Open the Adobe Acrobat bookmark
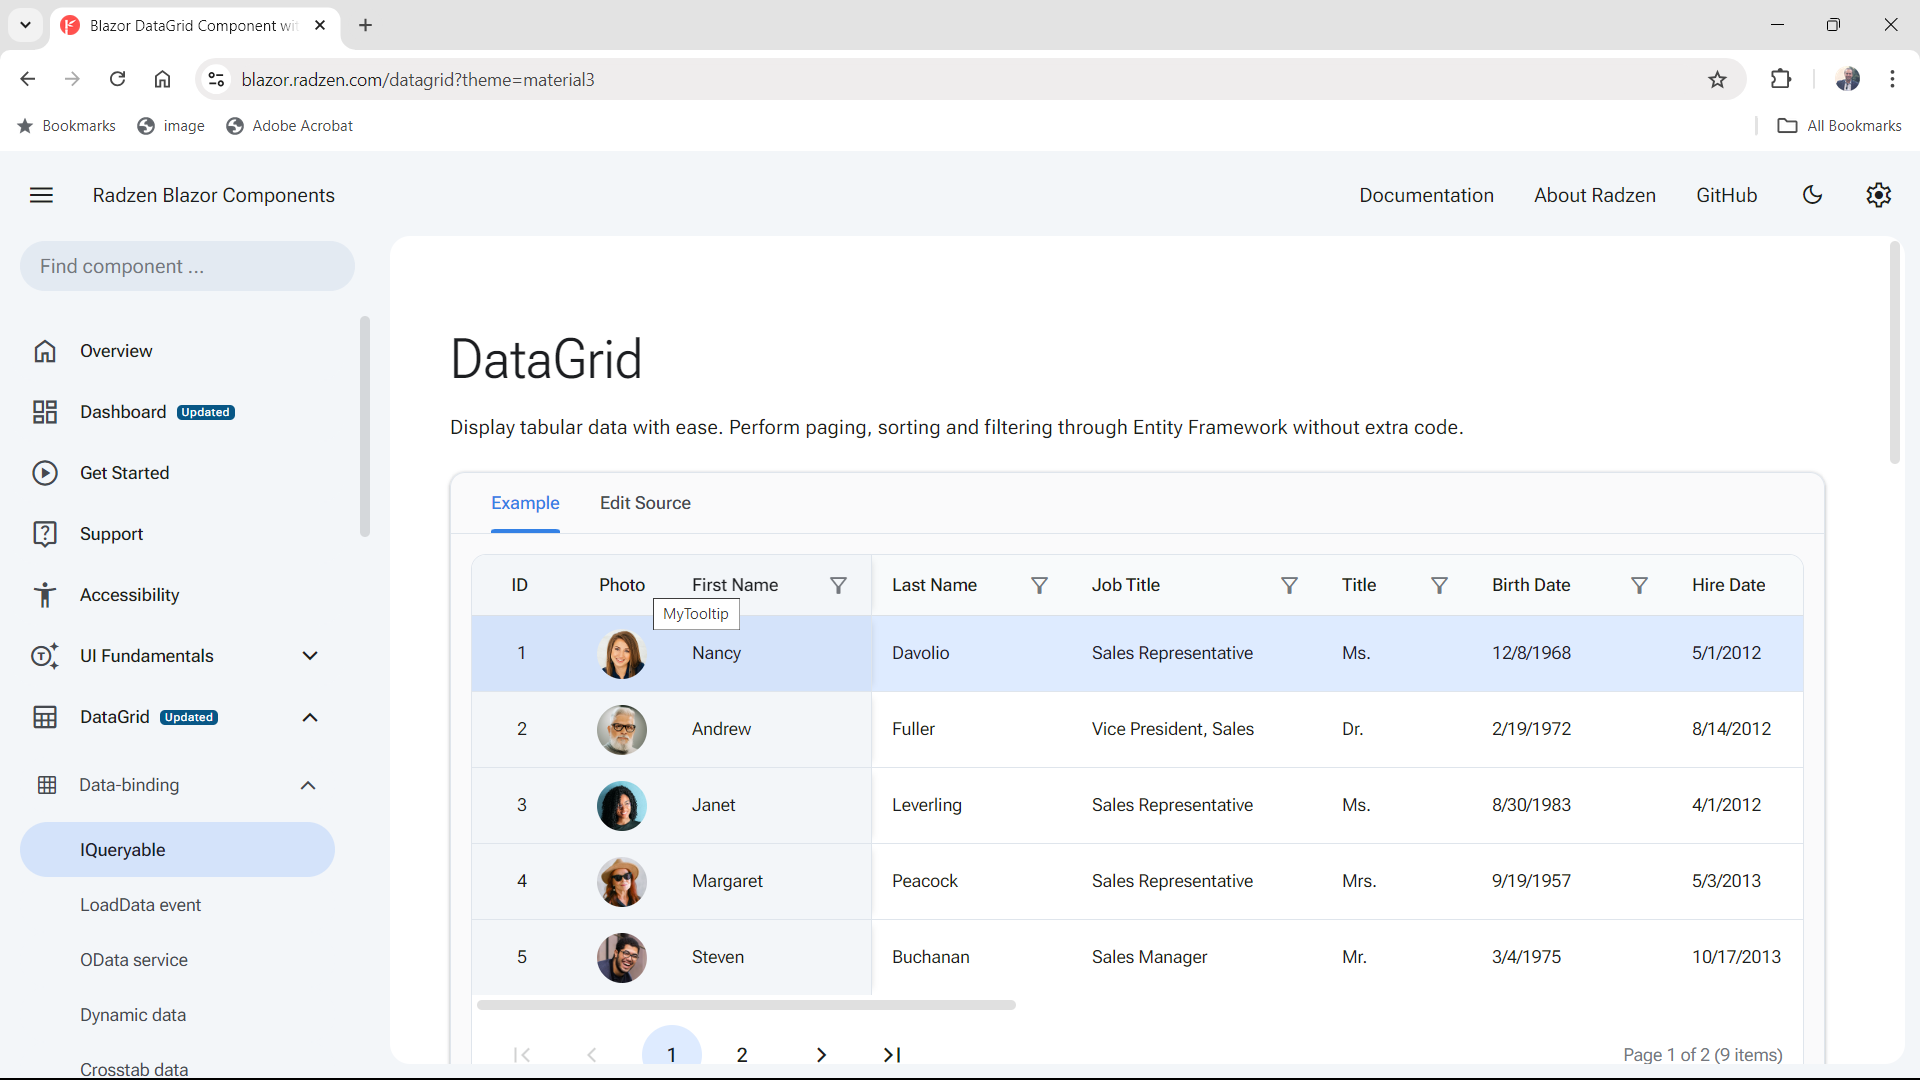Viewport: 1920px width, 1080px height. pyautogui.click(x=289, y=126)
